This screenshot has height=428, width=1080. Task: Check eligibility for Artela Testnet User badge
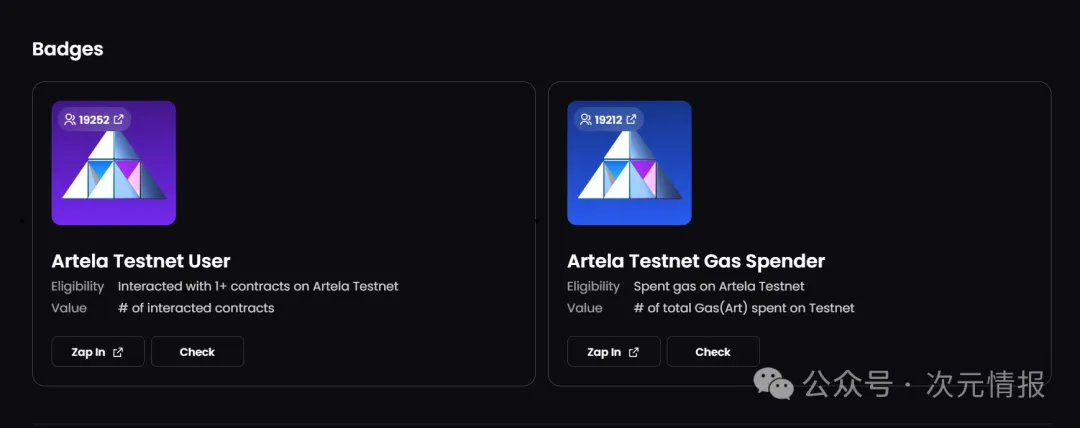(197, 352)
